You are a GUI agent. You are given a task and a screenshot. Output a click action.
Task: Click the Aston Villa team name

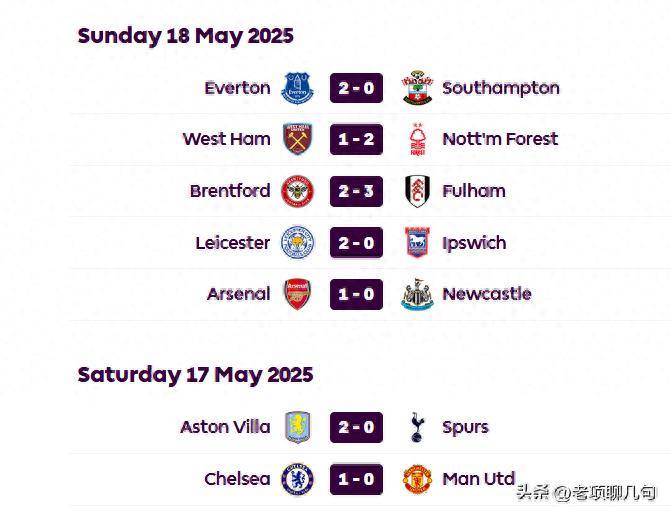point(225,427)
